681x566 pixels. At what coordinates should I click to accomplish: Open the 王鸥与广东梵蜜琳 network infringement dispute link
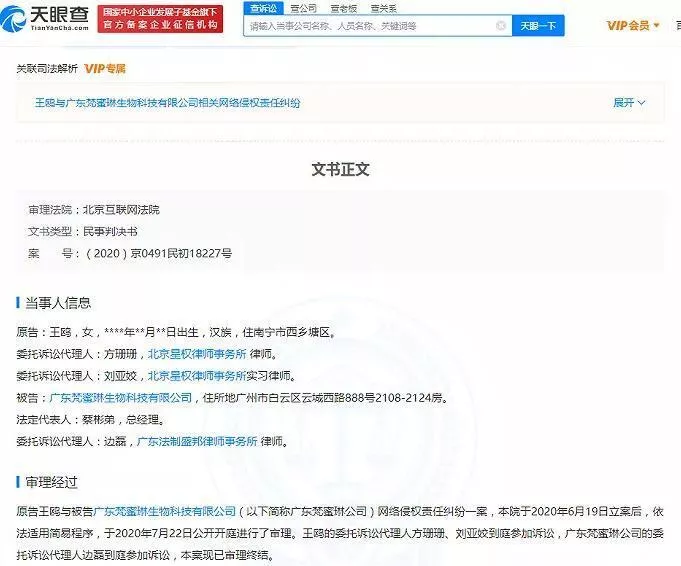pos(167,103)
